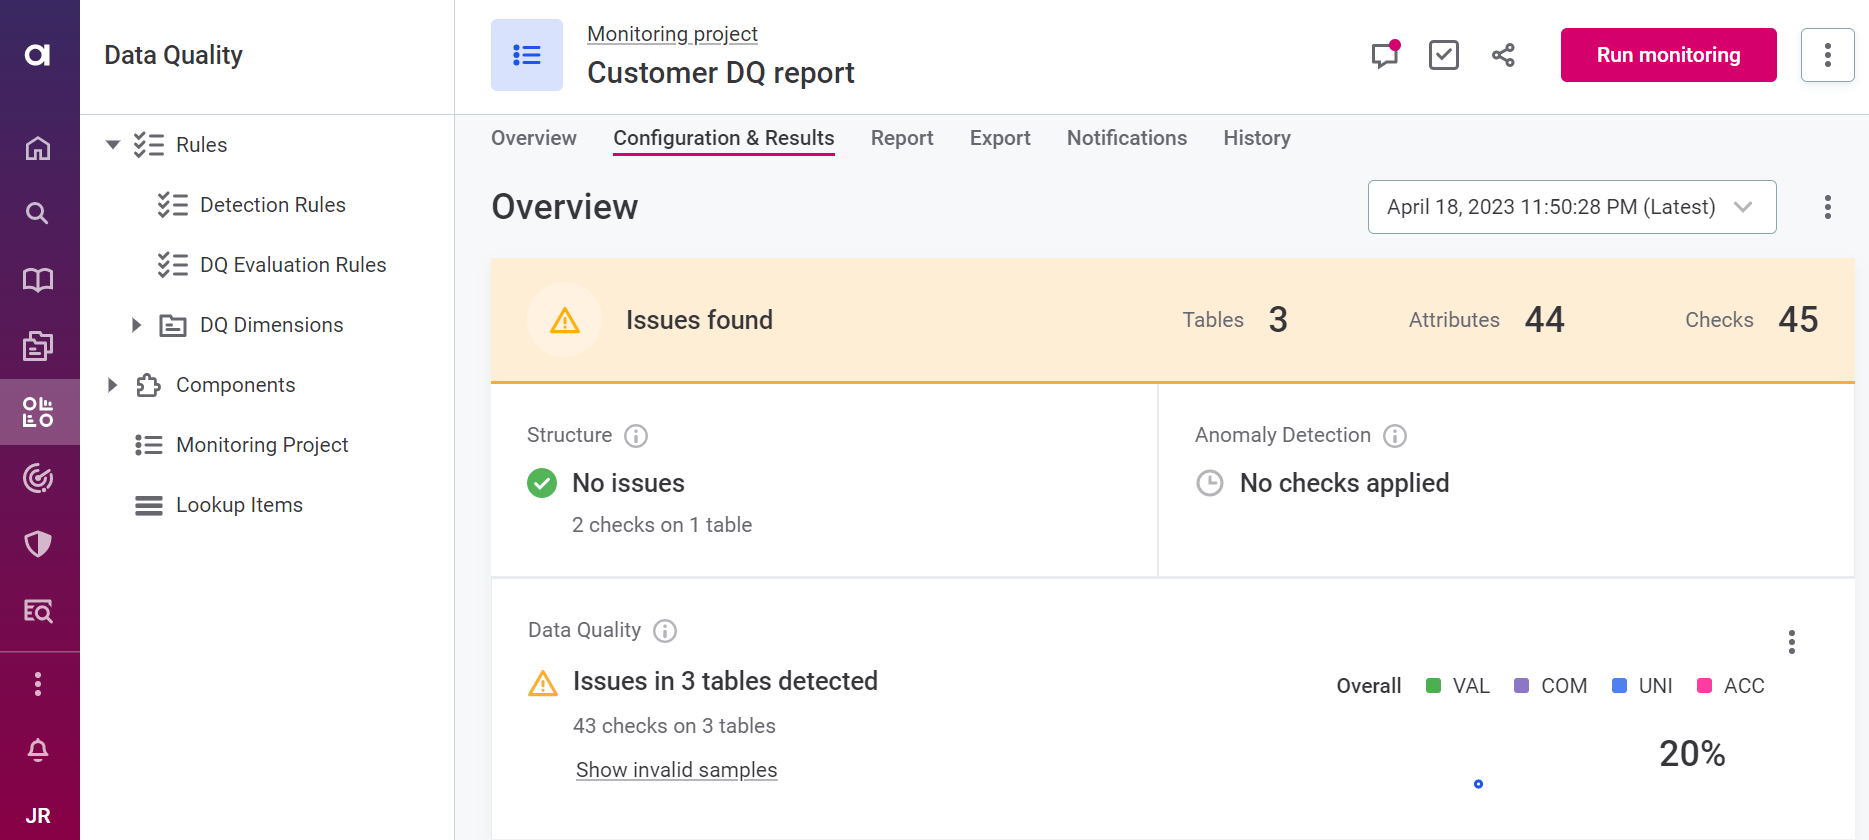This screenshot has width=1869, height=840.
Task: Open the comments icon with red dot
Action: click(1384, 55)
